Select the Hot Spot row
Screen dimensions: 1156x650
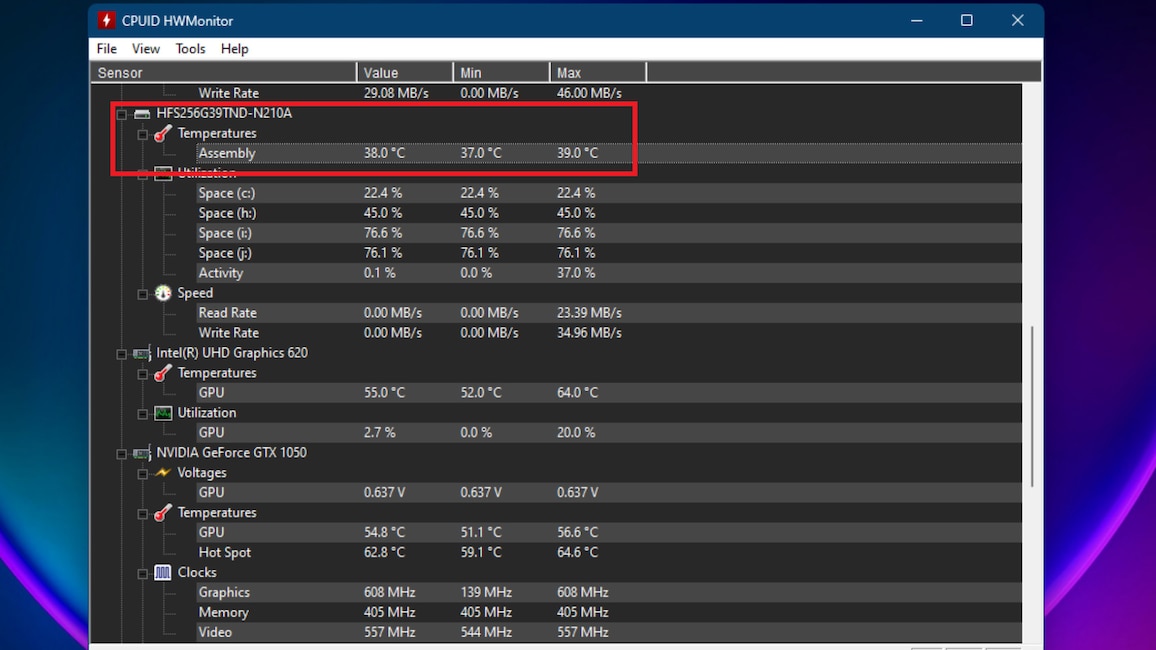(x=608, y=552)
